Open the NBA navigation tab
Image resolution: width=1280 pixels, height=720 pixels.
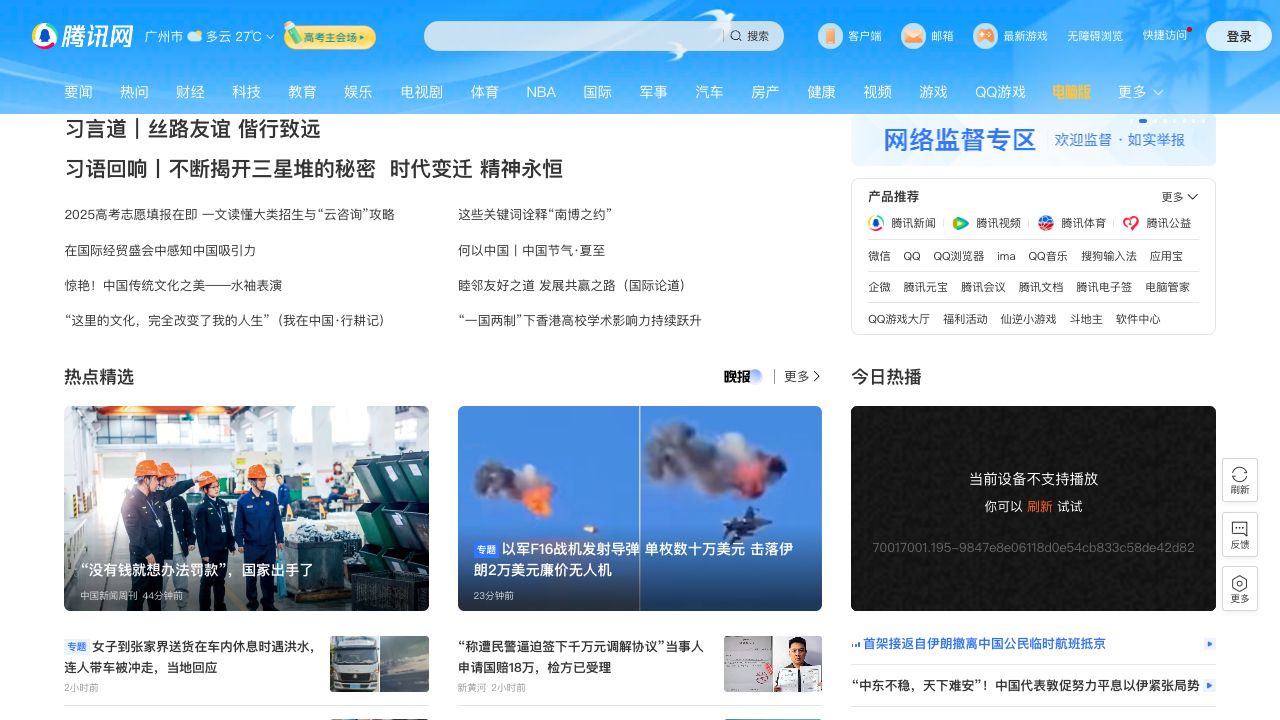click(541, 92)
